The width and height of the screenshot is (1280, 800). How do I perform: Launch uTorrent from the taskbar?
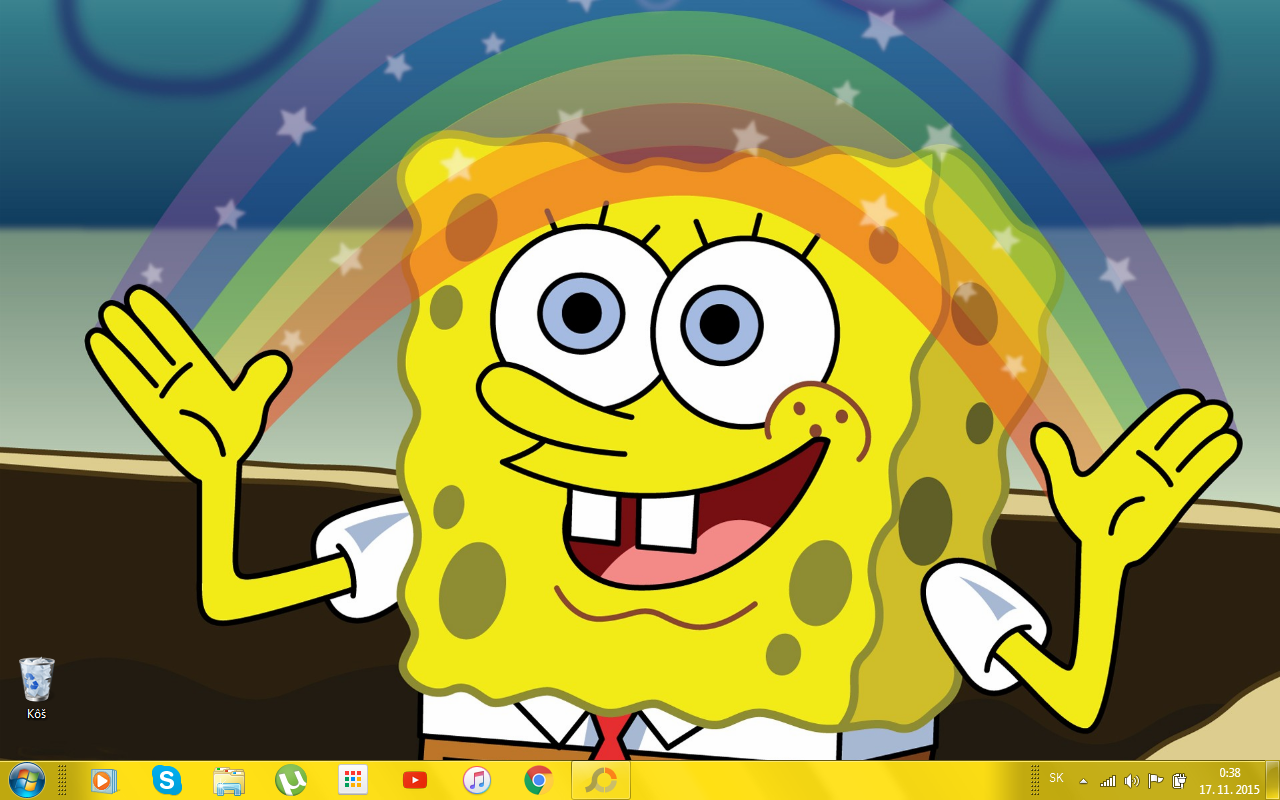(291, 780)
